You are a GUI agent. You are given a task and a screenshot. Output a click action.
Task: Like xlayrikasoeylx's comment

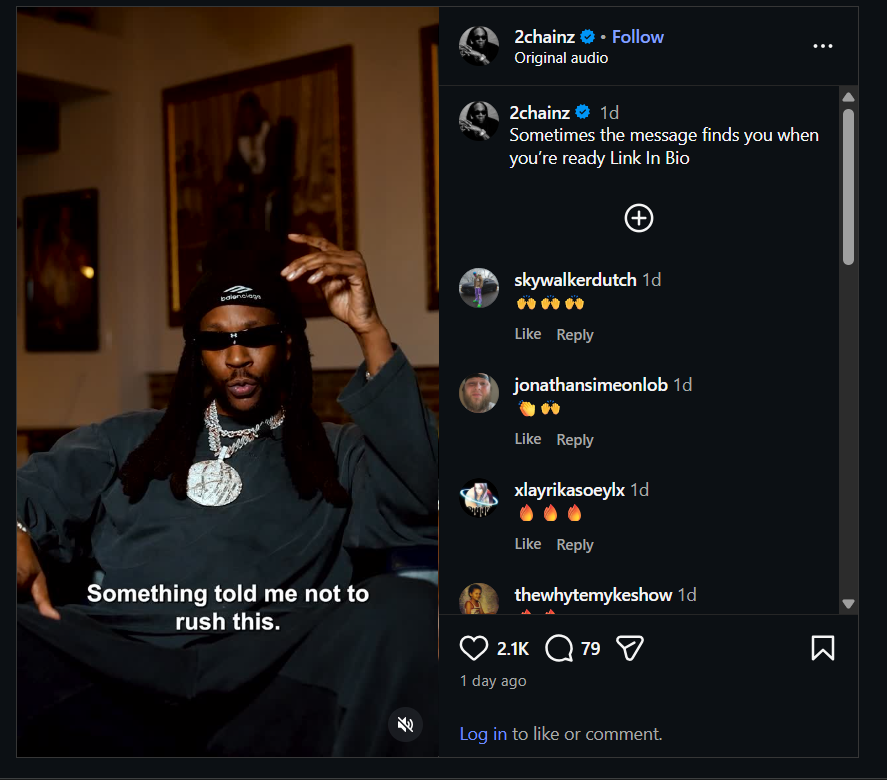tap(528, 544)
